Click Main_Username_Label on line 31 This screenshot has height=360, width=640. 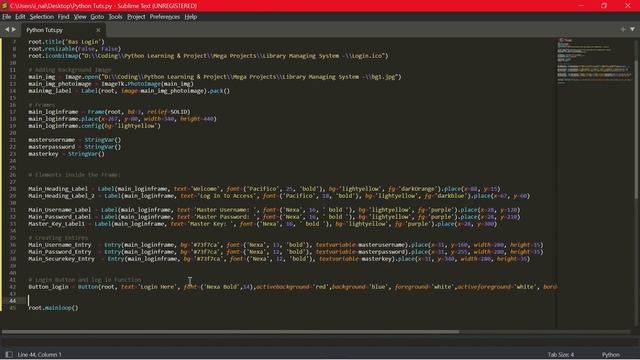pos(60,210)
